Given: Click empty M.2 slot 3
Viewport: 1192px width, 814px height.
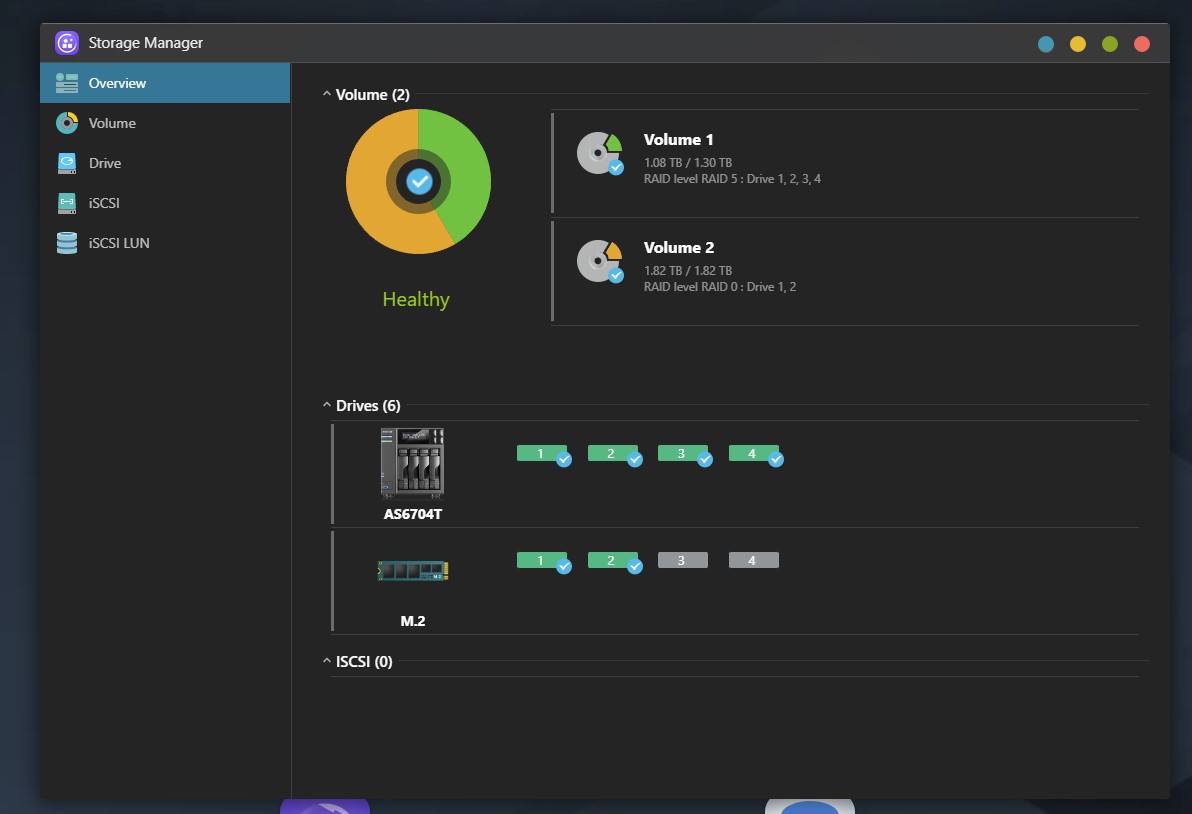Looking at the screenshot, I should 682,561.
